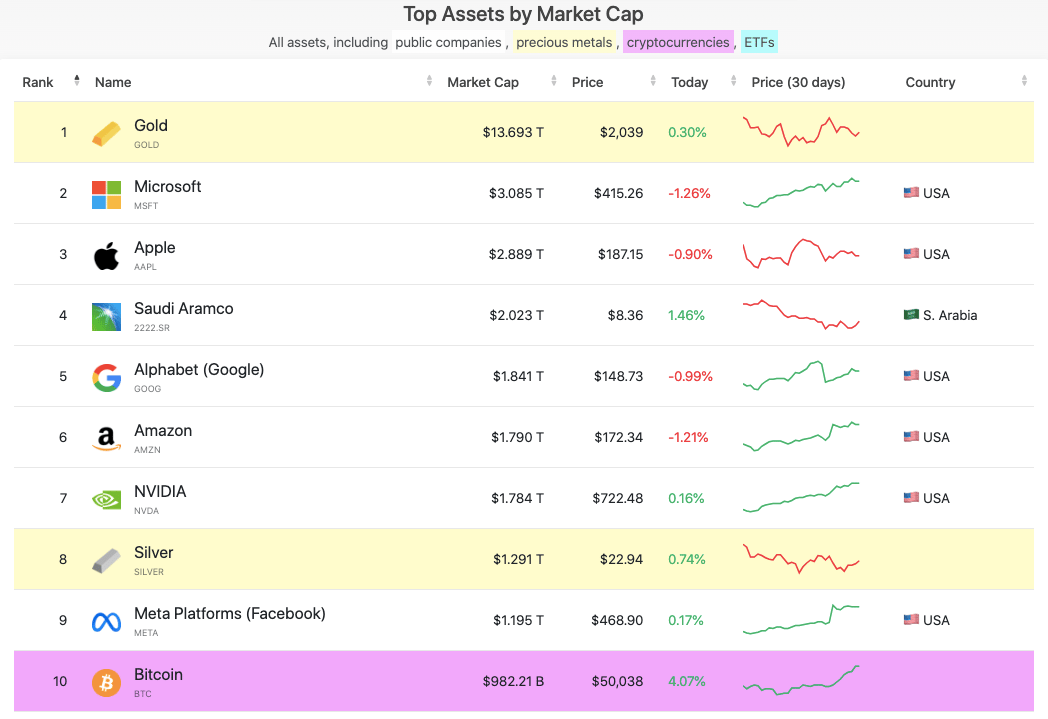
Task: Open the Meta Platforms (Facebook) page
Action: (230, 613)
